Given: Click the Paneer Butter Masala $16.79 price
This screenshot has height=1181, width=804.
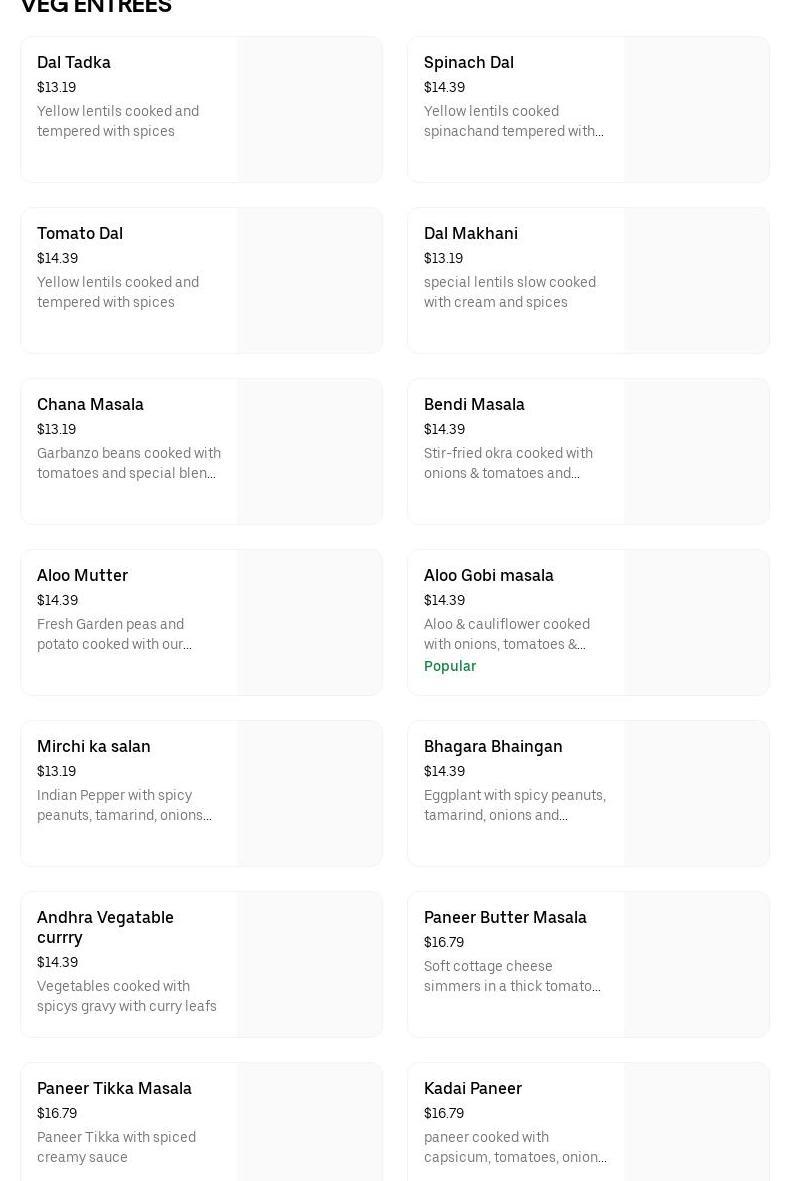Looking at the screenshot, I should [x=444, y=942].
